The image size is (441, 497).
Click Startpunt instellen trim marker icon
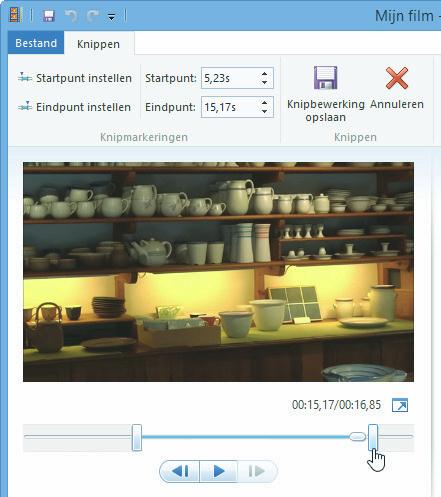coord(25,77)
